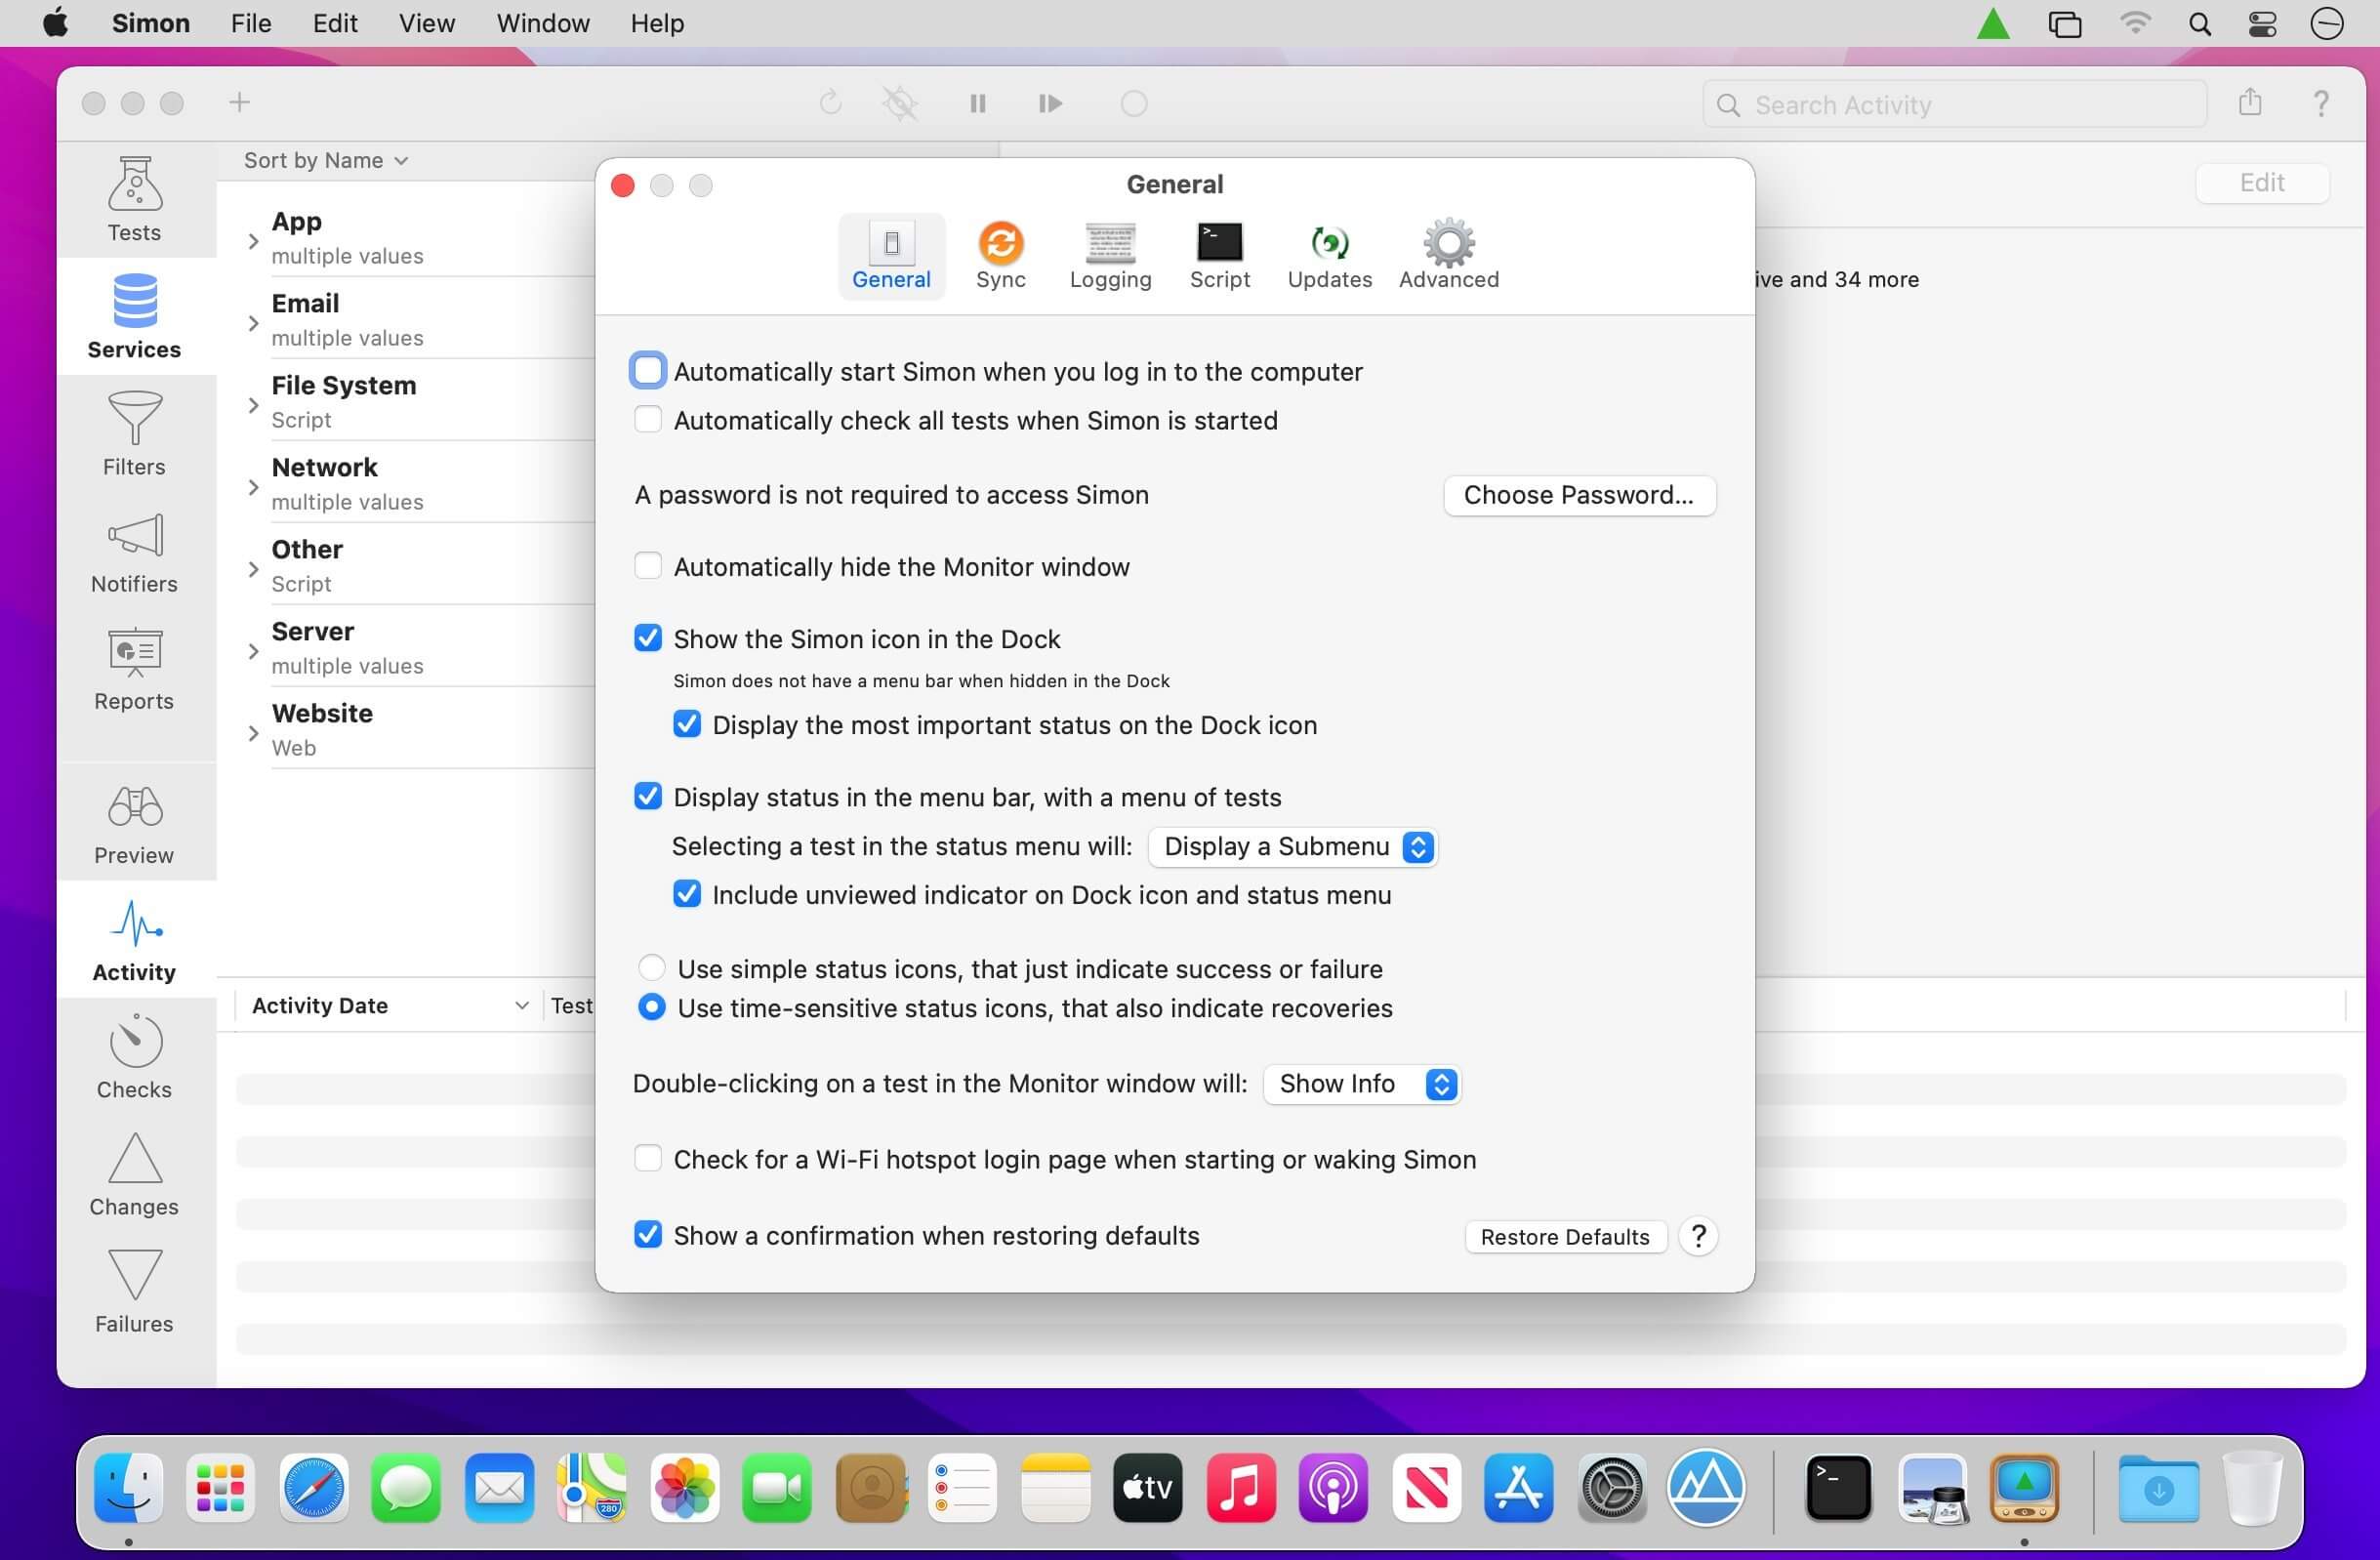Enable automatically start Simon at login
This screenshot has width=2380, height=1560.
click(647, 371)
